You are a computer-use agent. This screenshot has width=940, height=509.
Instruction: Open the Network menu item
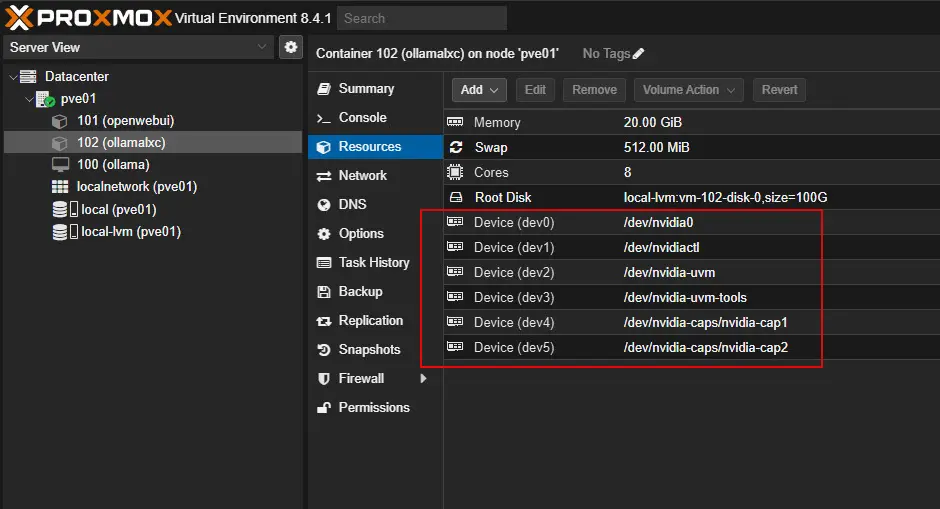(x=362, y=176)
